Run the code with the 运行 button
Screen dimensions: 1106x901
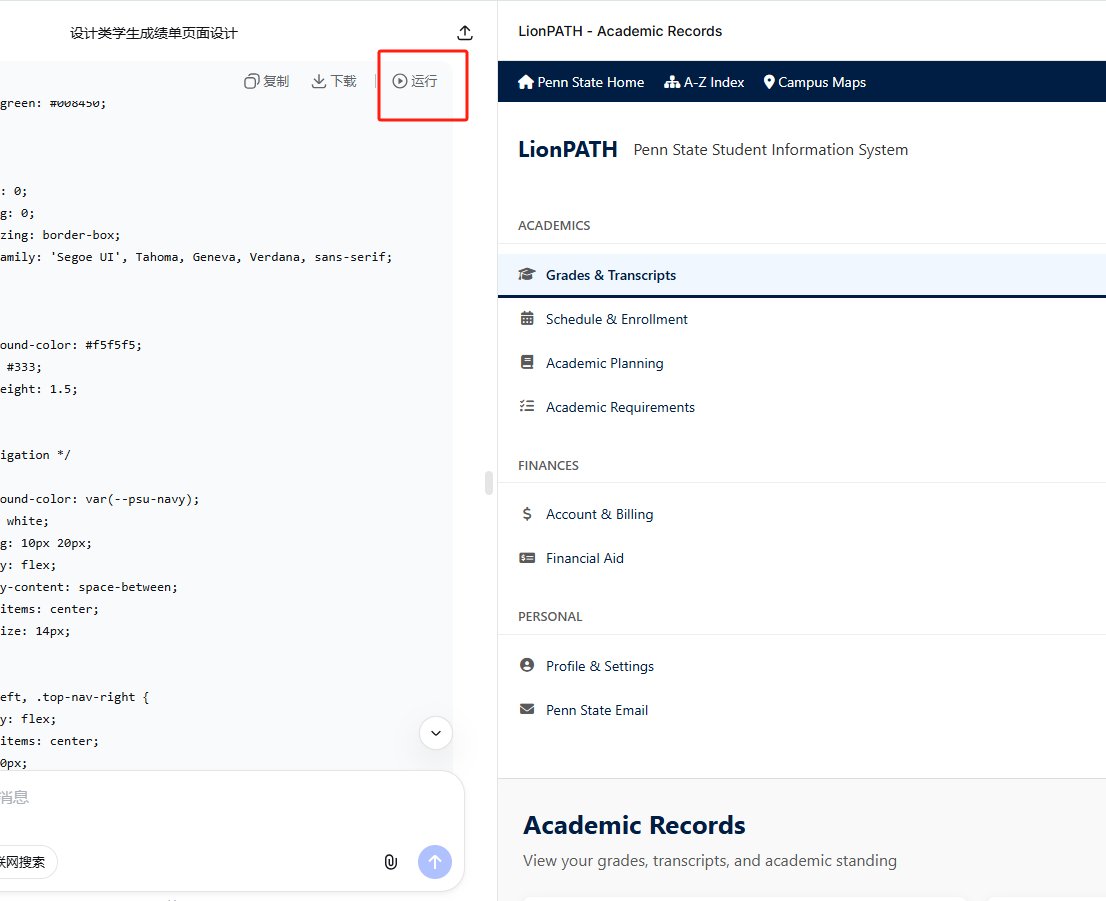(415, 81)
